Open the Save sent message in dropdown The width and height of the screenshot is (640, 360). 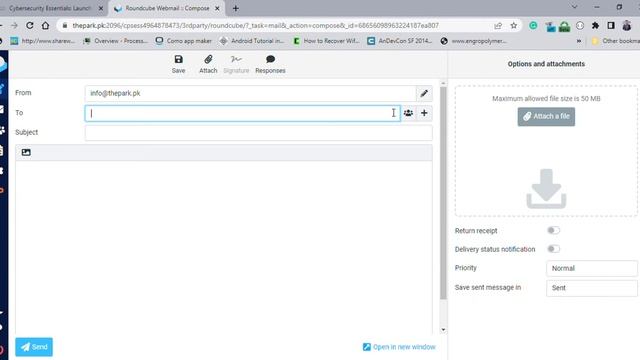coord(591,288)
